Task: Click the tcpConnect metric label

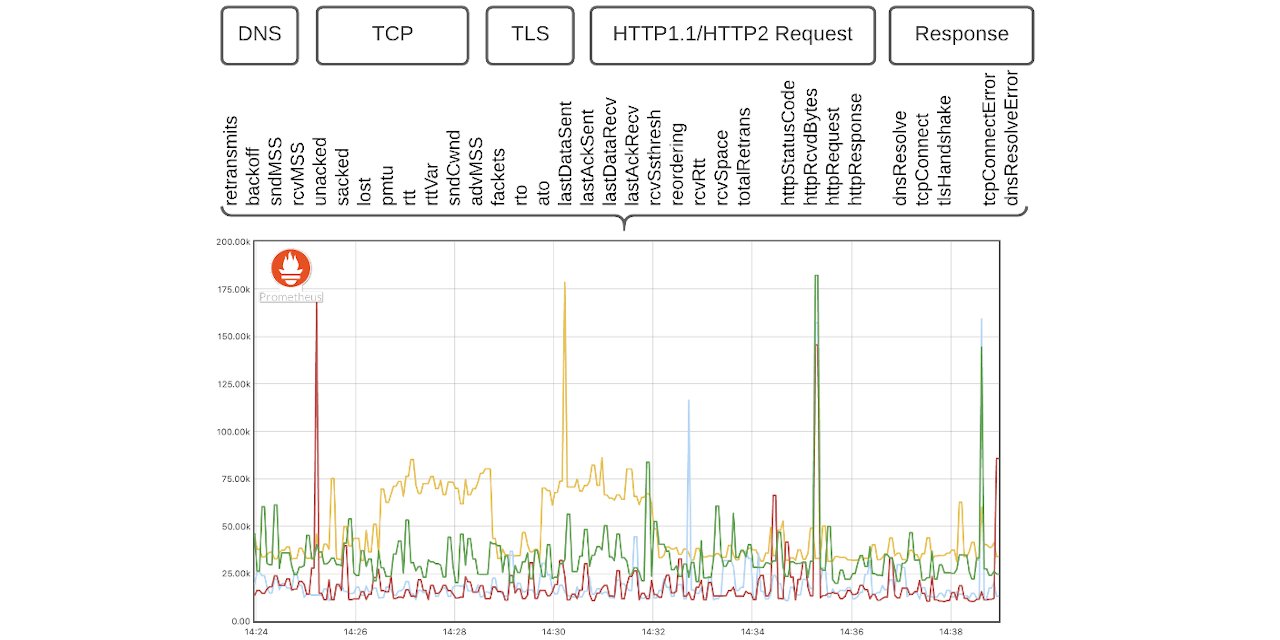Action: (922, 160)
